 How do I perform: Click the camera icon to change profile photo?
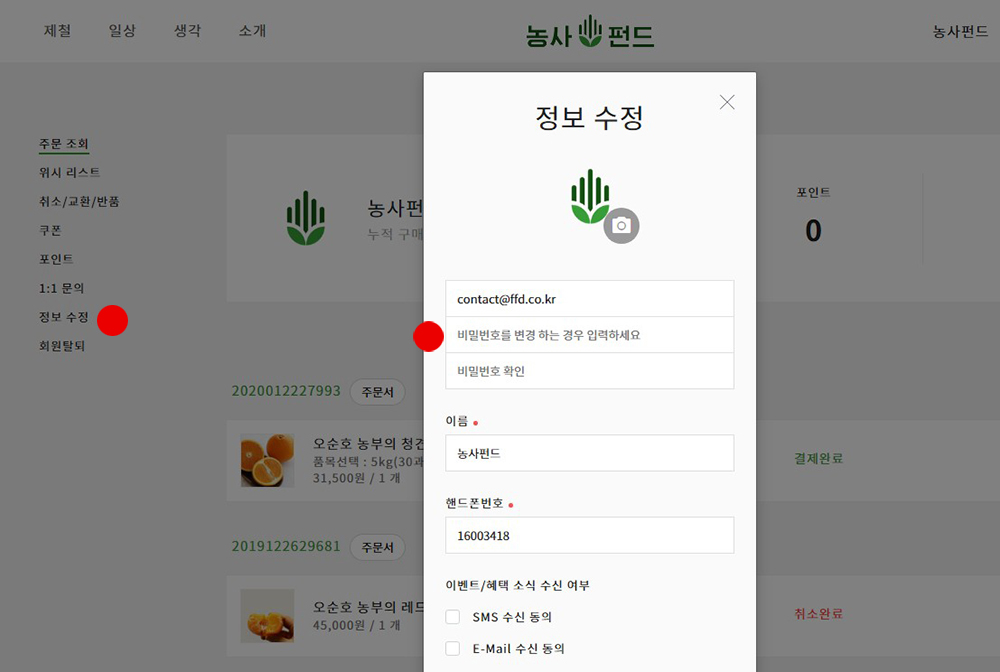click(x=621, y=226)
